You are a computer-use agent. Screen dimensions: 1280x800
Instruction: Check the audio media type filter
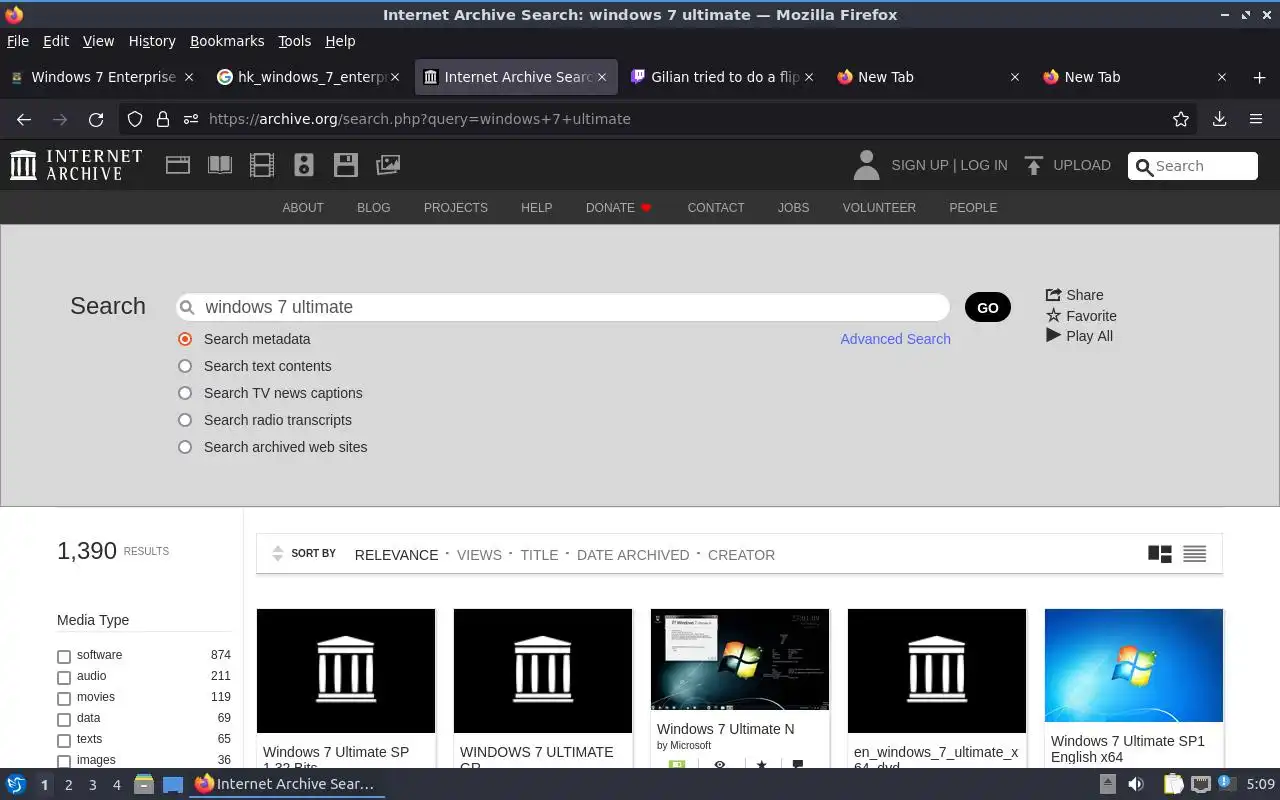click(64, 677)
